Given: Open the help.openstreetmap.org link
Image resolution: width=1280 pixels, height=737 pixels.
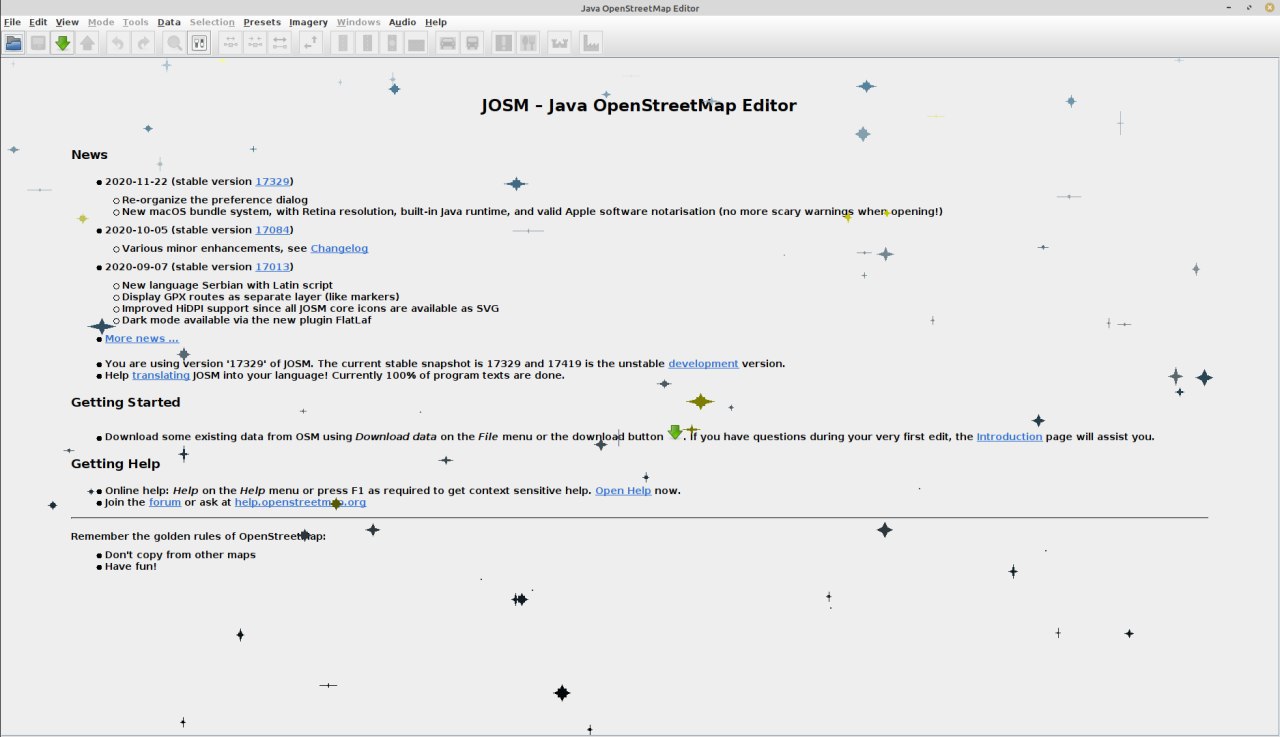Looking at the screenshot, I should click(300, 502).
